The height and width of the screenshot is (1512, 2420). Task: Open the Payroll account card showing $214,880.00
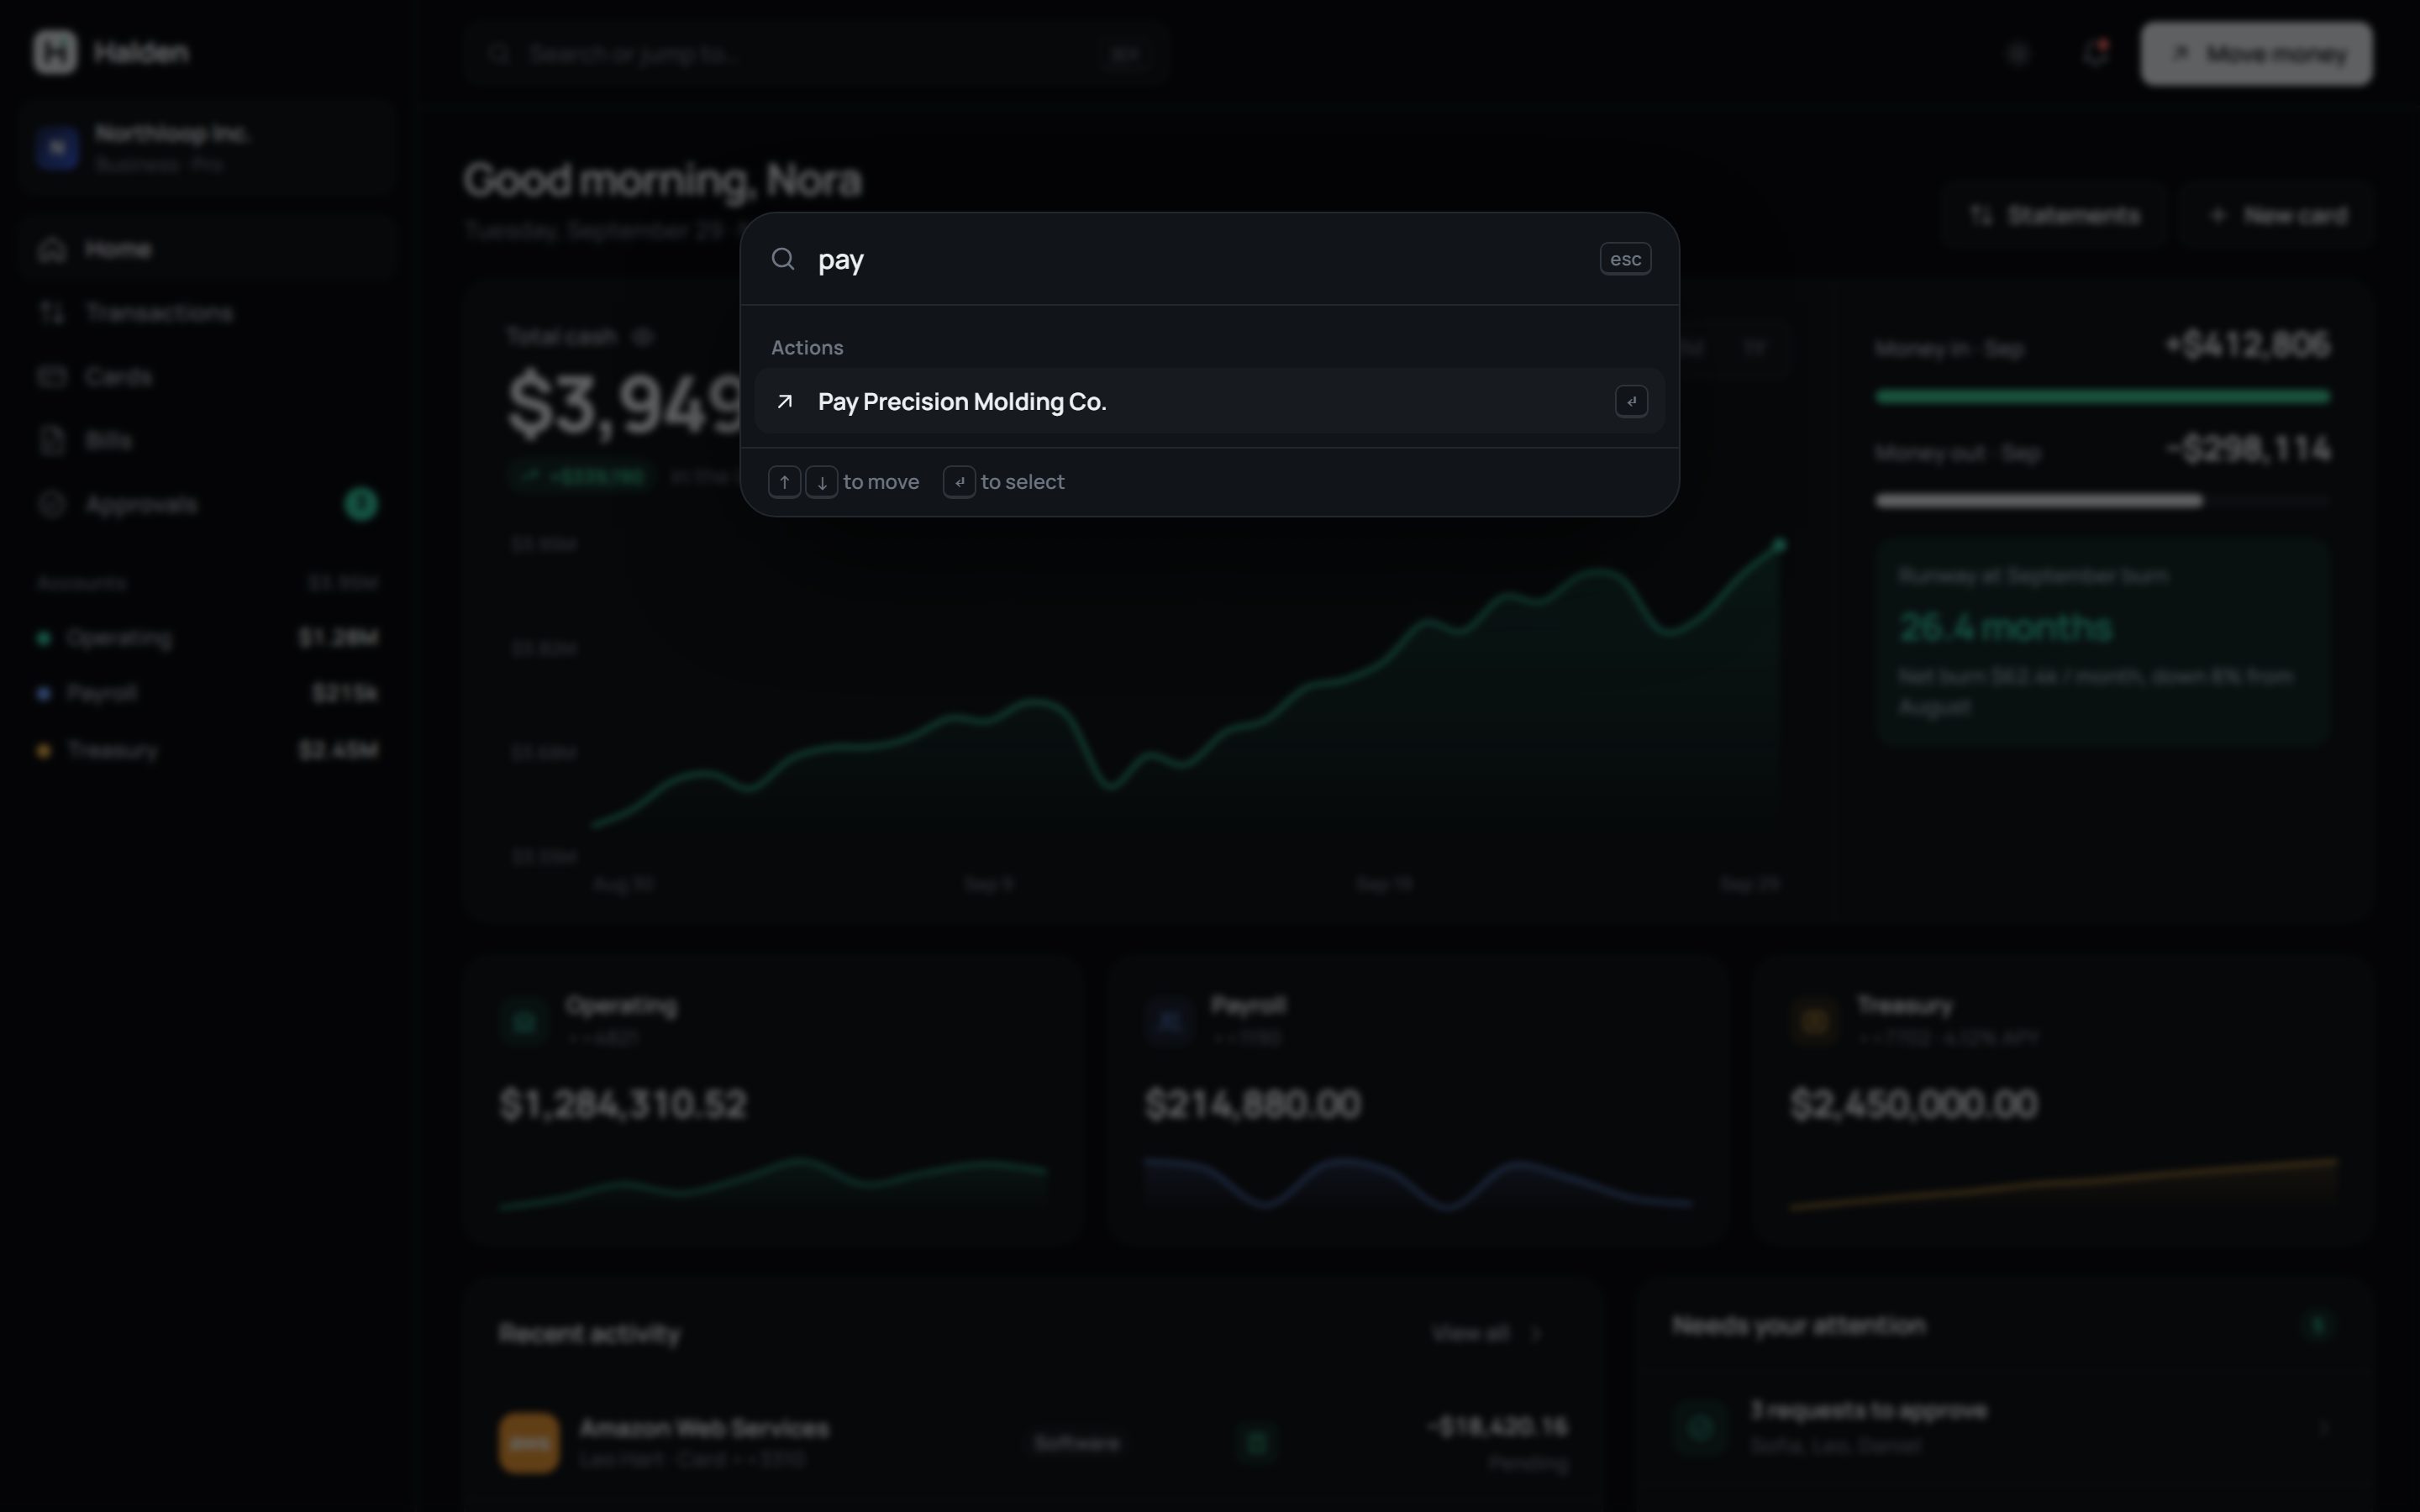point(1418,1099)
